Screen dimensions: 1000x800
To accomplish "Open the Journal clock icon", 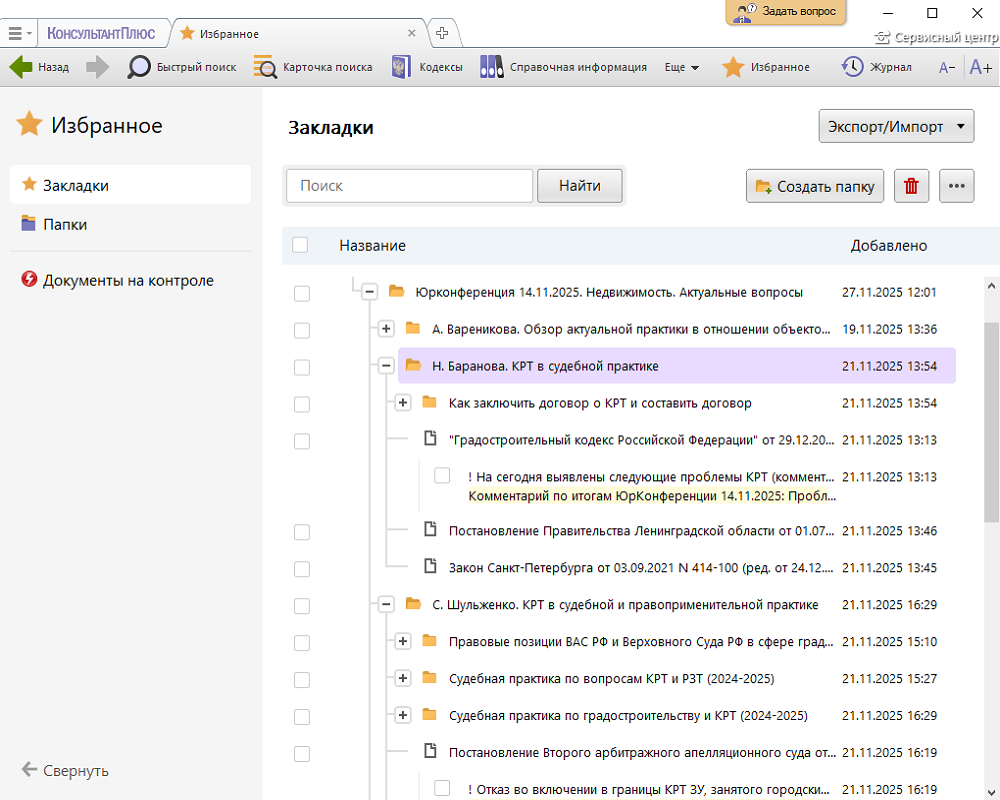I will pyautogui.click(x=852, y=67).
